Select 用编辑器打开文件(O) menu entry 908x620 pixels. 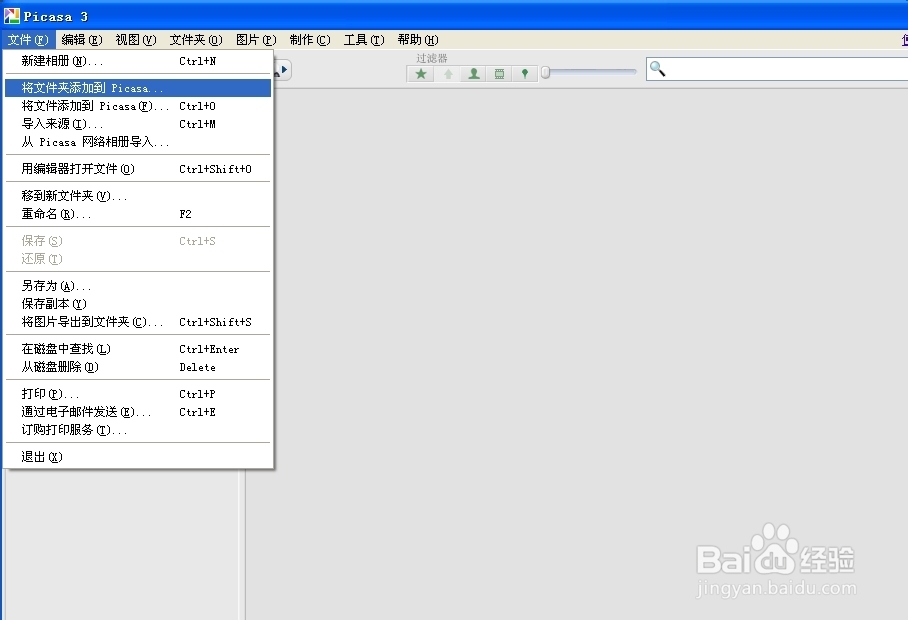tap(138, 169)
